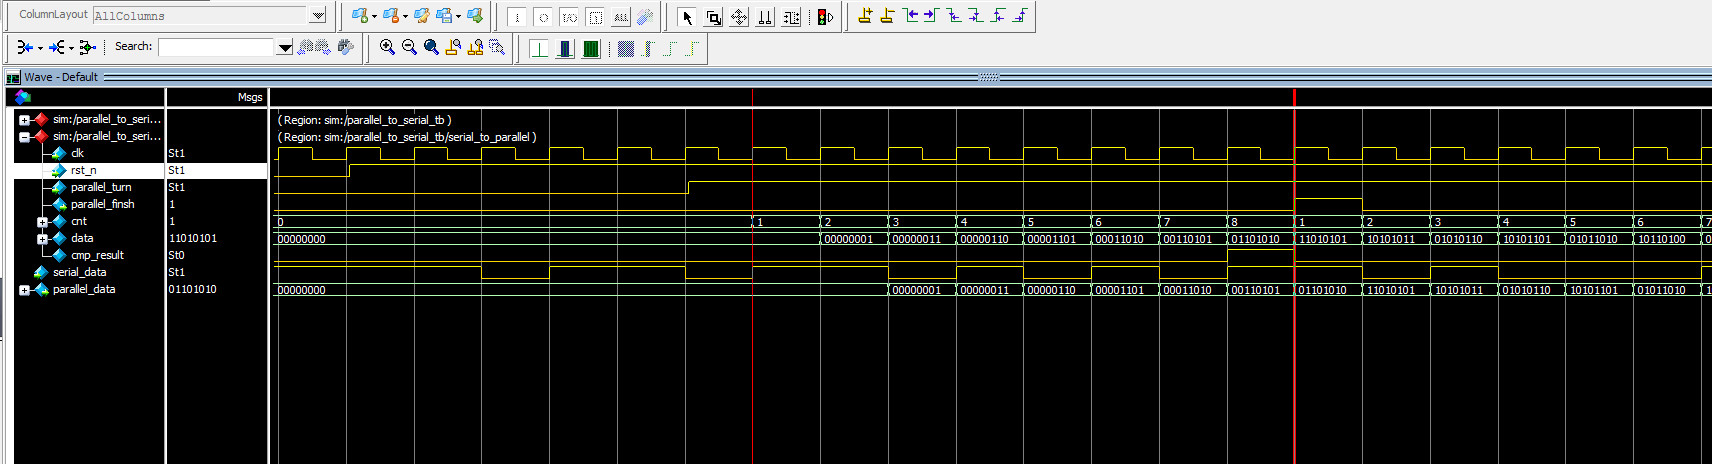Click the Delete Cursor icon
The image size is (1712, 464).
pos(887,16)
